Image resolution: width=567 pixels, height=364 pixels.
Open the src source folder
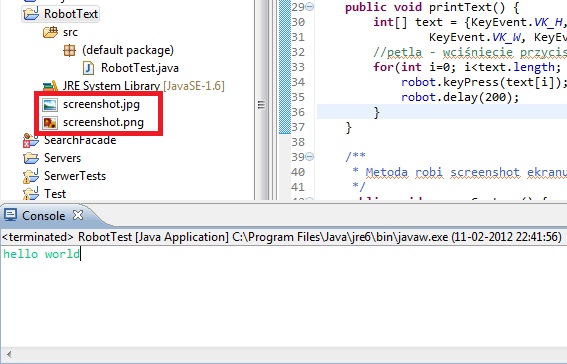70,32
